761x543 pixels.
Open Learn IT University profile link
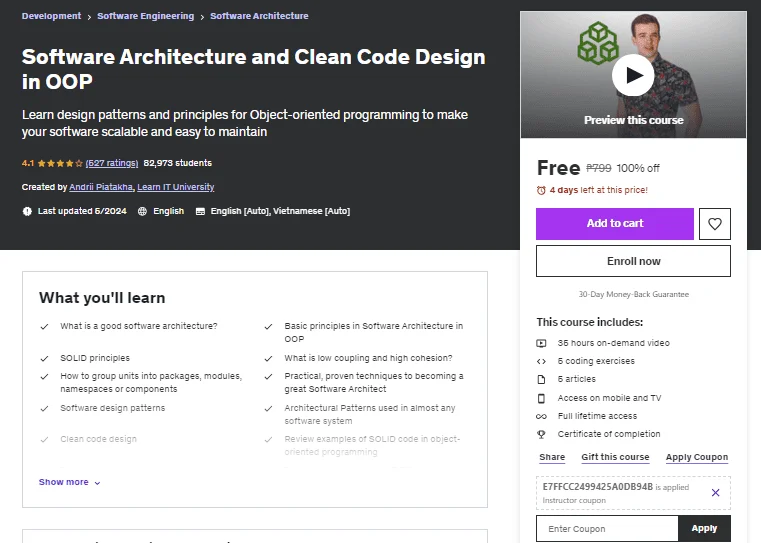[176, 187]
